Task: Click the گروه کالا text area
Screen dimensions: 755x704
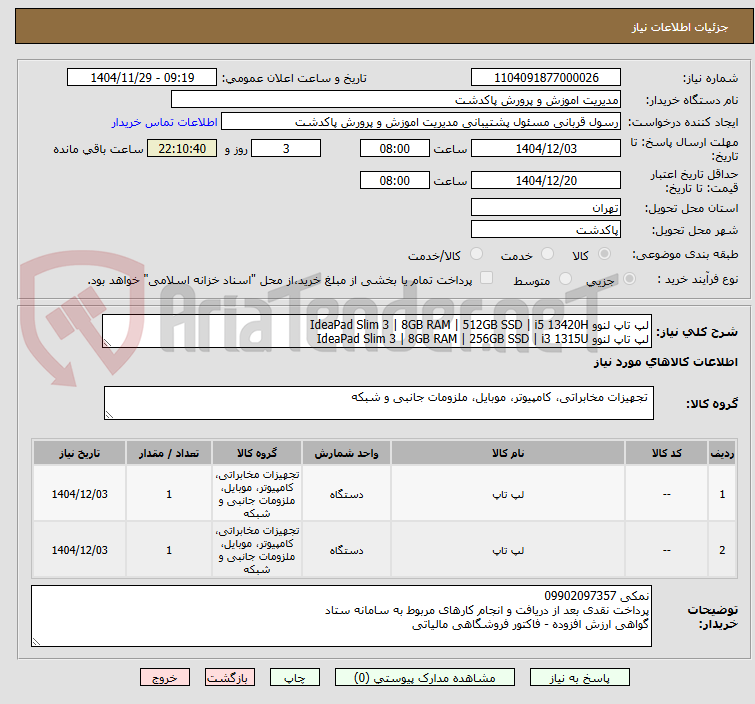Action: 378,403
